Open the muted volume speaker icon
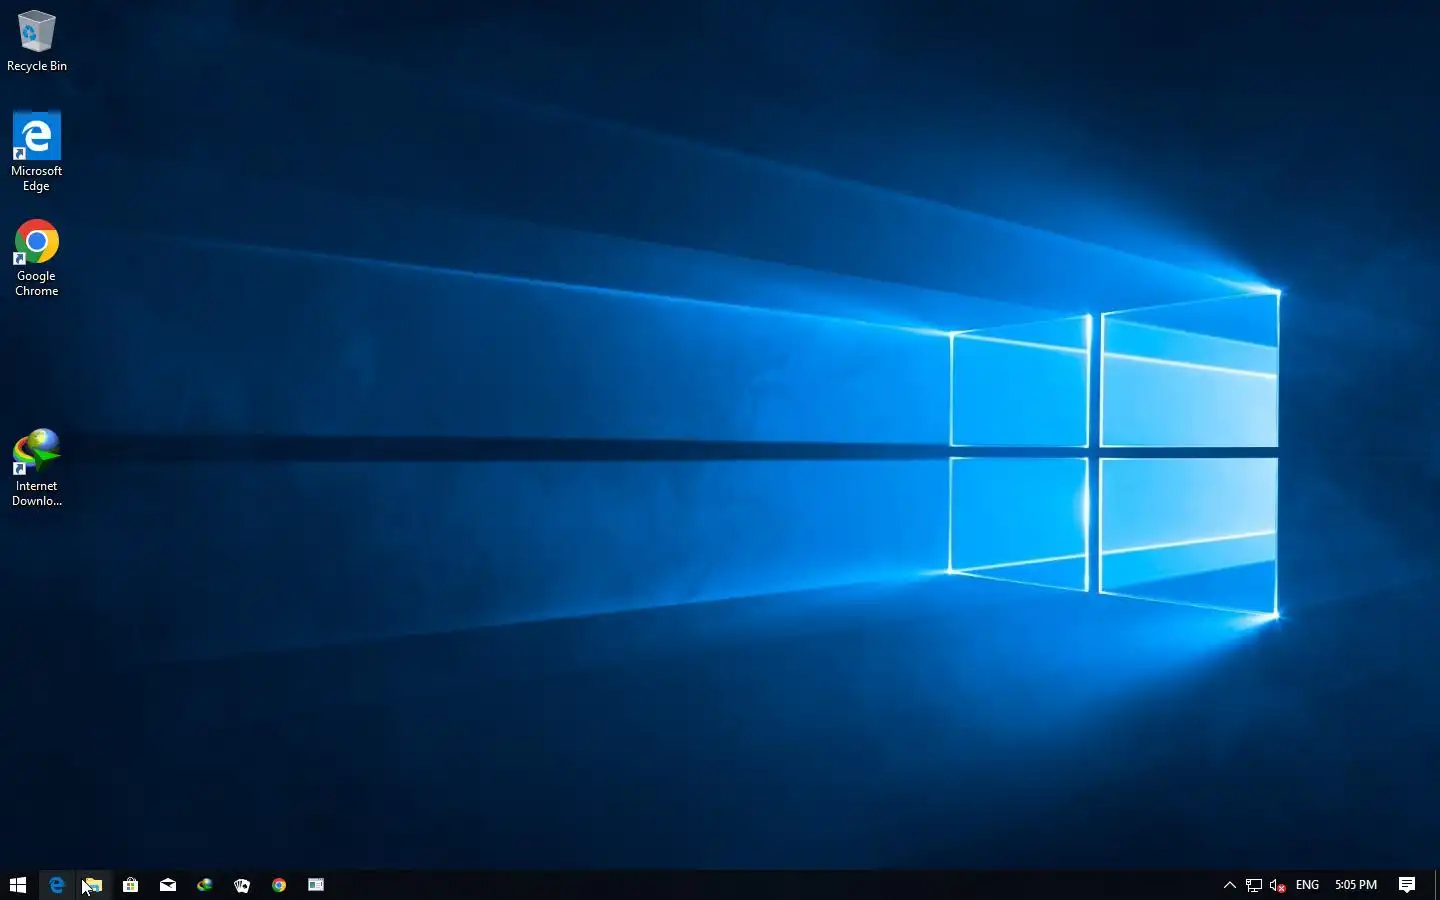This screenshot has height=900, width=1440. (x=1277, y=885)
